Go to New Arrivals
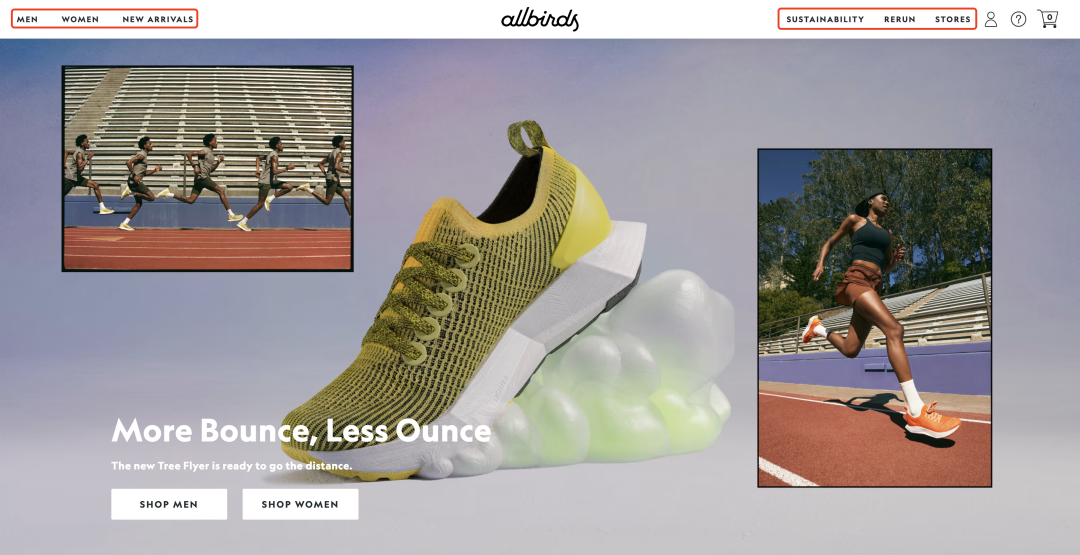This screenshot has height=555, width=1080. tap(158, 19)
